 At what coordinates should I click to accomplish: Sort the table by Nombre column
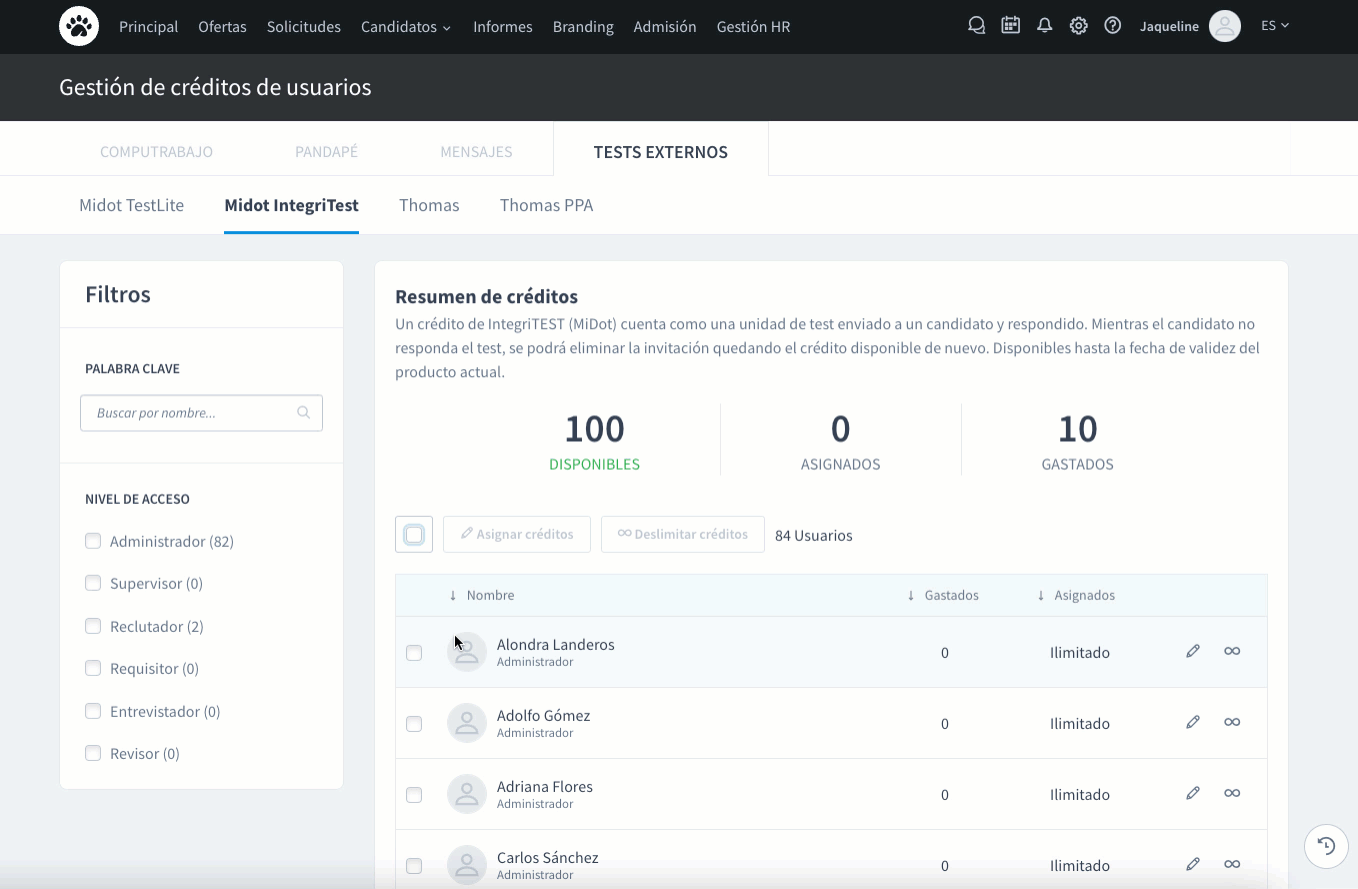[489, 595]
